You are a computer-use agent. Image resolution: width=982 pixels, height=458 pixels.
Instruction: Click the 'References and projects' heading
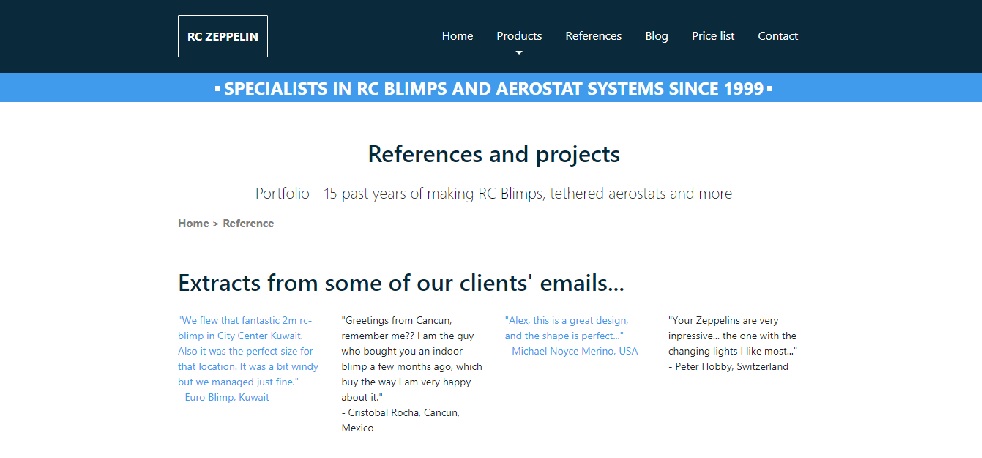pos(493,154)
